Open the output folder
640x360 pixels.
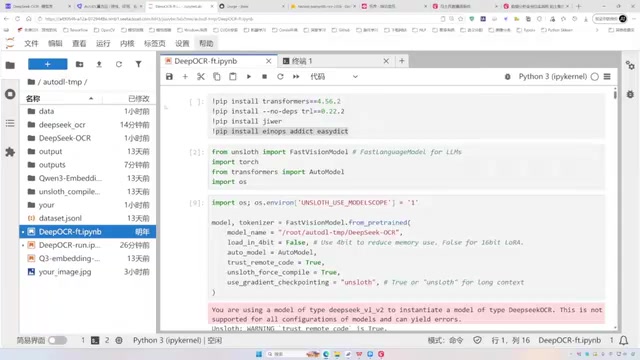(88, 151)
